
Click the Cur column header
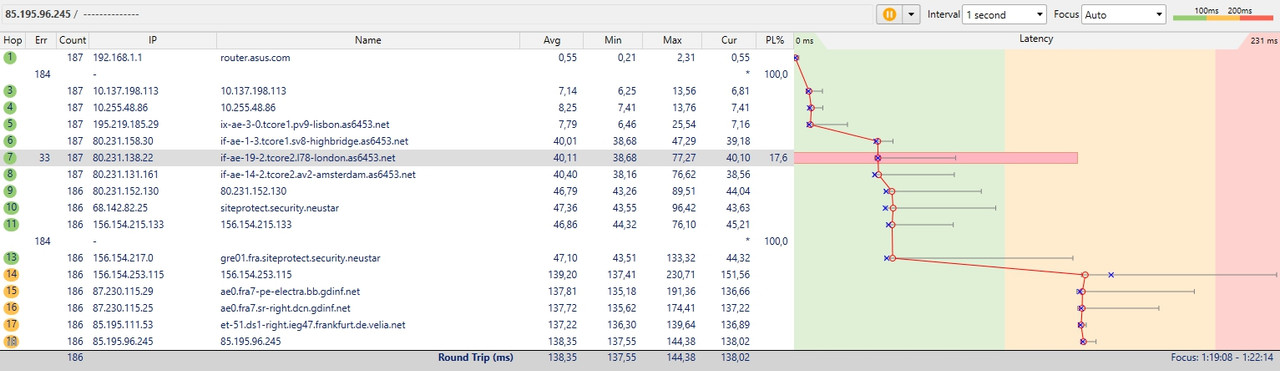click(x=729, y=40)
